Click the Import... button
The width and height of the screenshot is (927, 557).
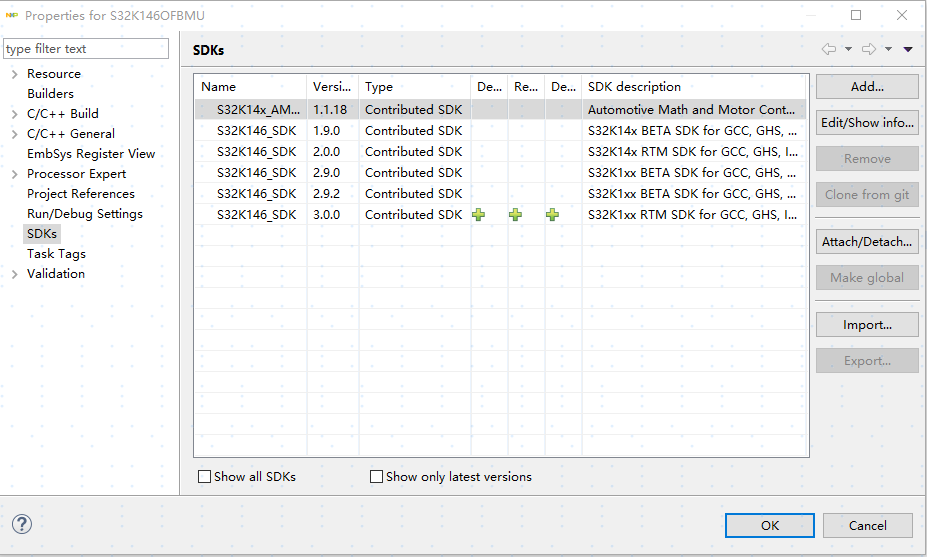coord(867,325)
